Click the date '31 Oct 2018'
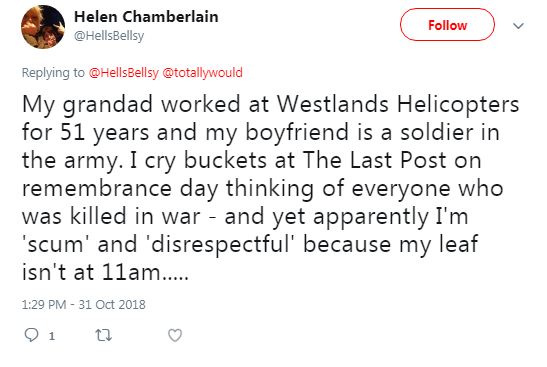 112,304
